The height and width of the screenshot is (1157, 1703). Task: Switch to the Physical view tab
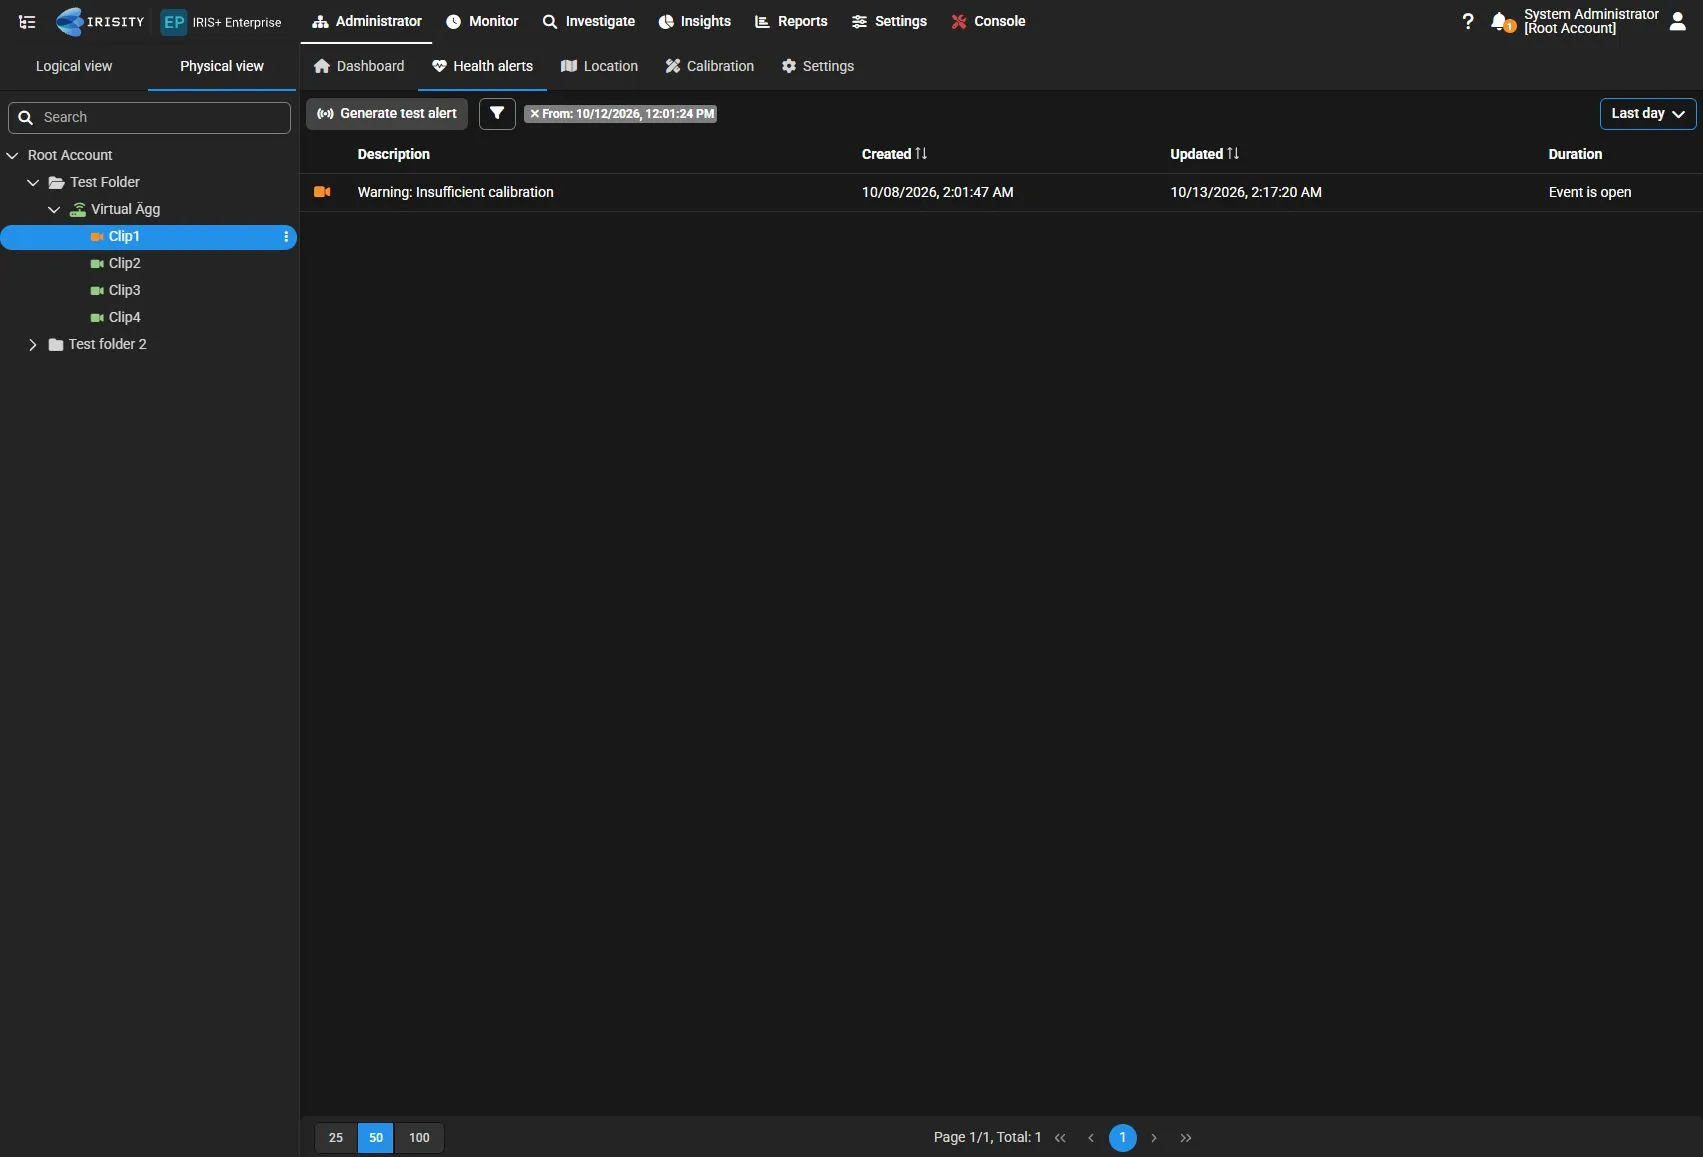click(x=222, y=66)
